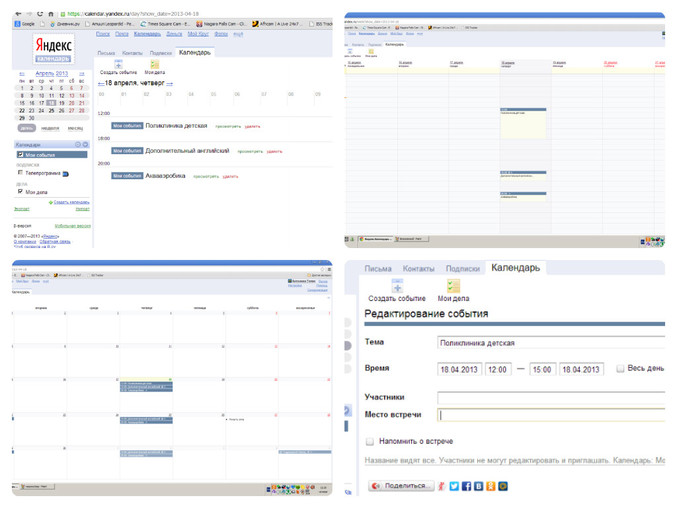Image resolution: width=677 pixels, height=508 pixels.
Task: Click the Место встречи input field
Action: point(551,415)
